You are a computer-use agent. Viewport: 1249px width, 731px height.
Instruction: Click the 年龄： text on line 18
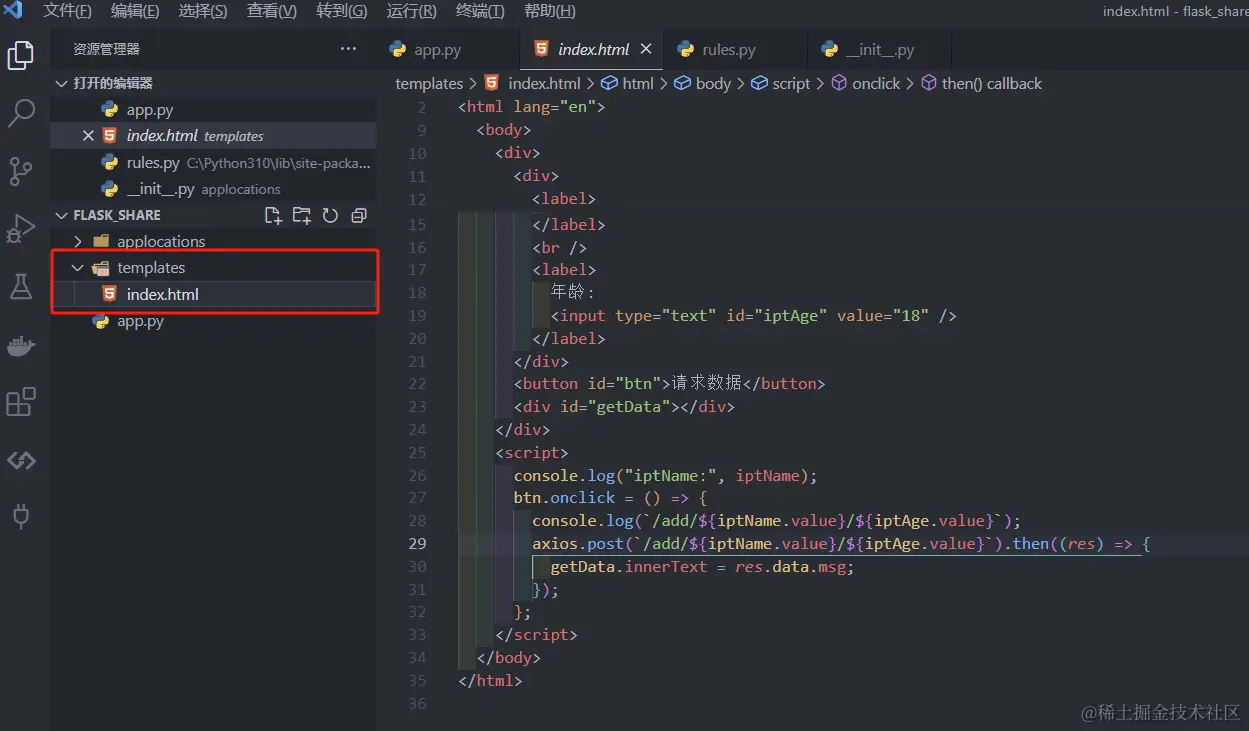573,292
